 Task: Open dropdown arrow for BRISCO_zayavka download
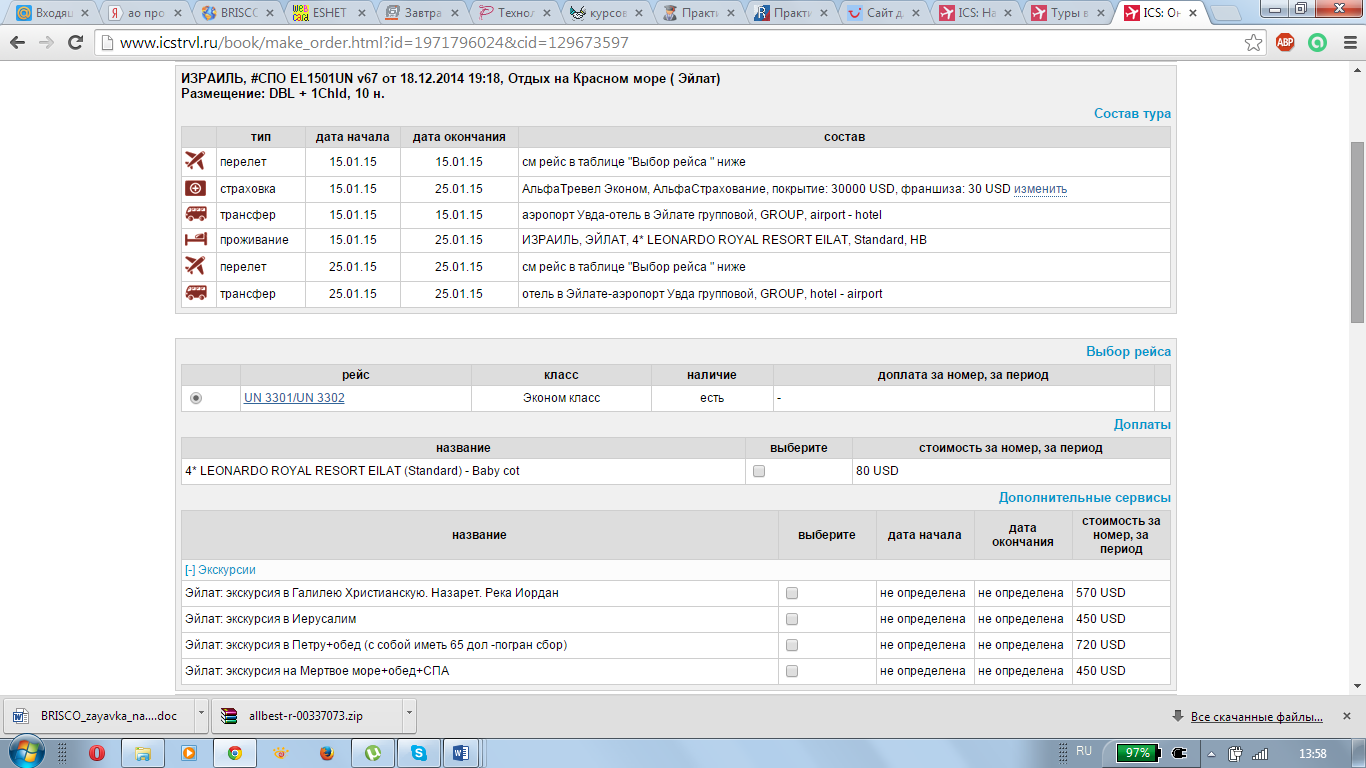click(x=201, y=715)
